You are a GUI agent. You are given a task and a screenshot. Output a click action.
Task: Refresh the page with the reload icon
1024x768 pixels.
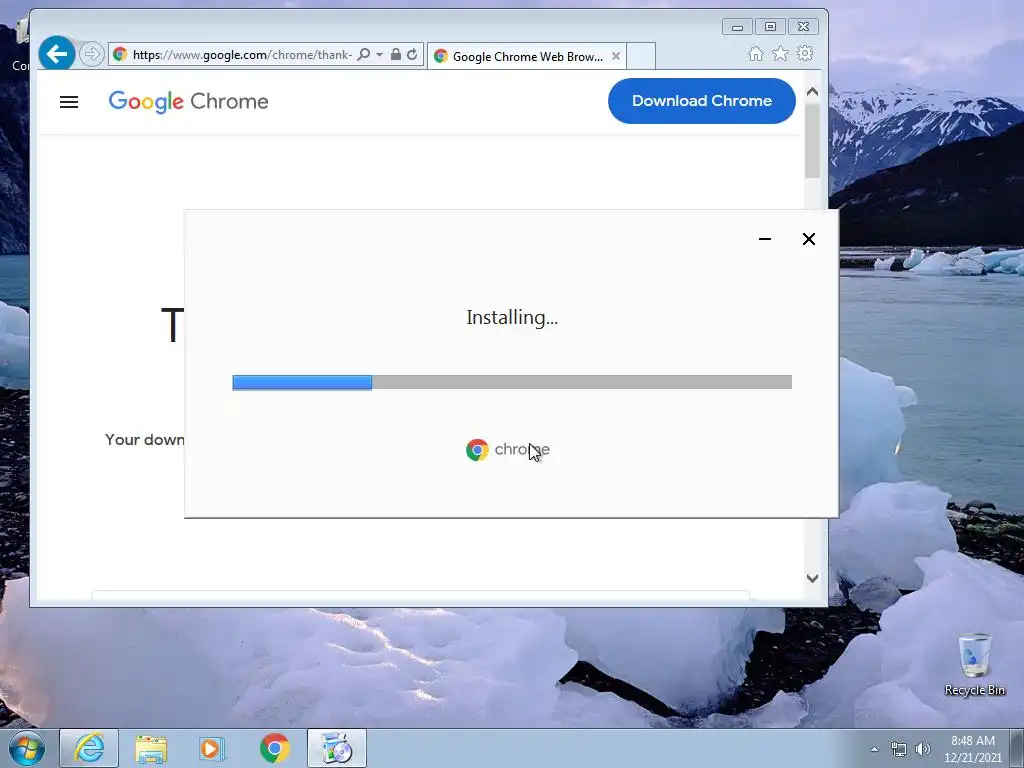(412, 54)
